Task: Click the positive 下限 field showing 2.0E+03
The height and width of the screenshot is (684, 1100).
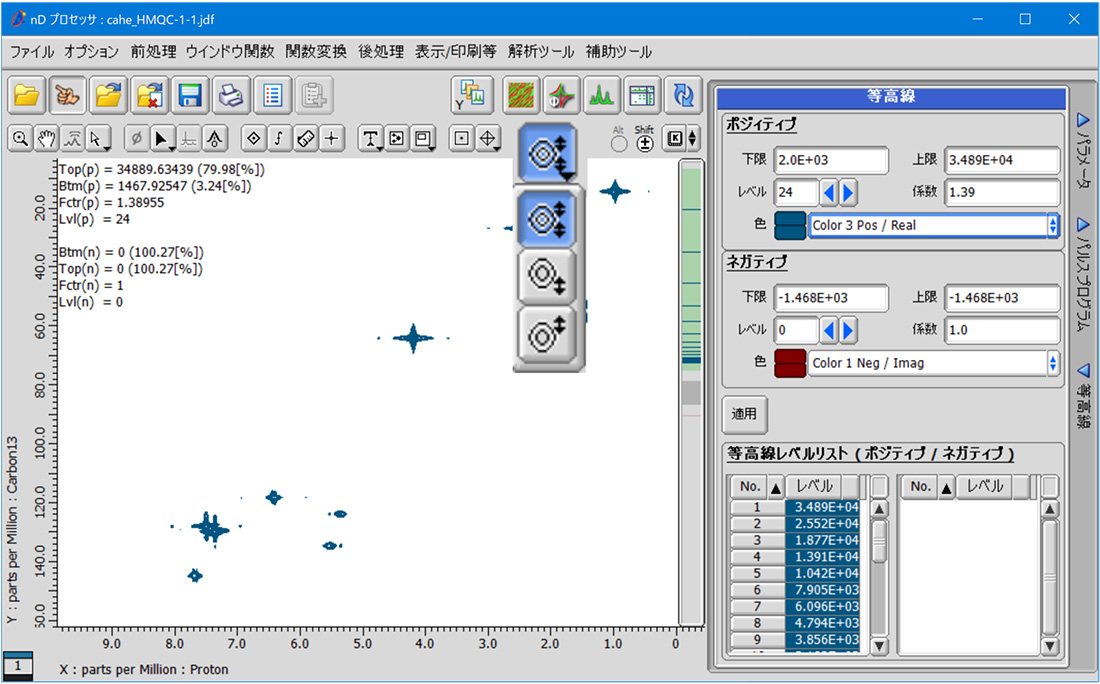Action: click(x=843, y=160)
